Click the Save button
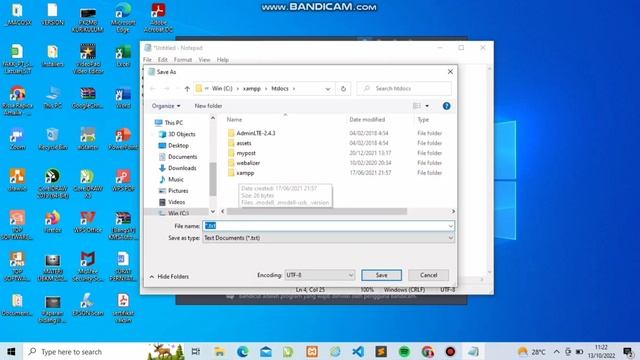This screenshot has height=360, width=640. (x=381, y=275)
